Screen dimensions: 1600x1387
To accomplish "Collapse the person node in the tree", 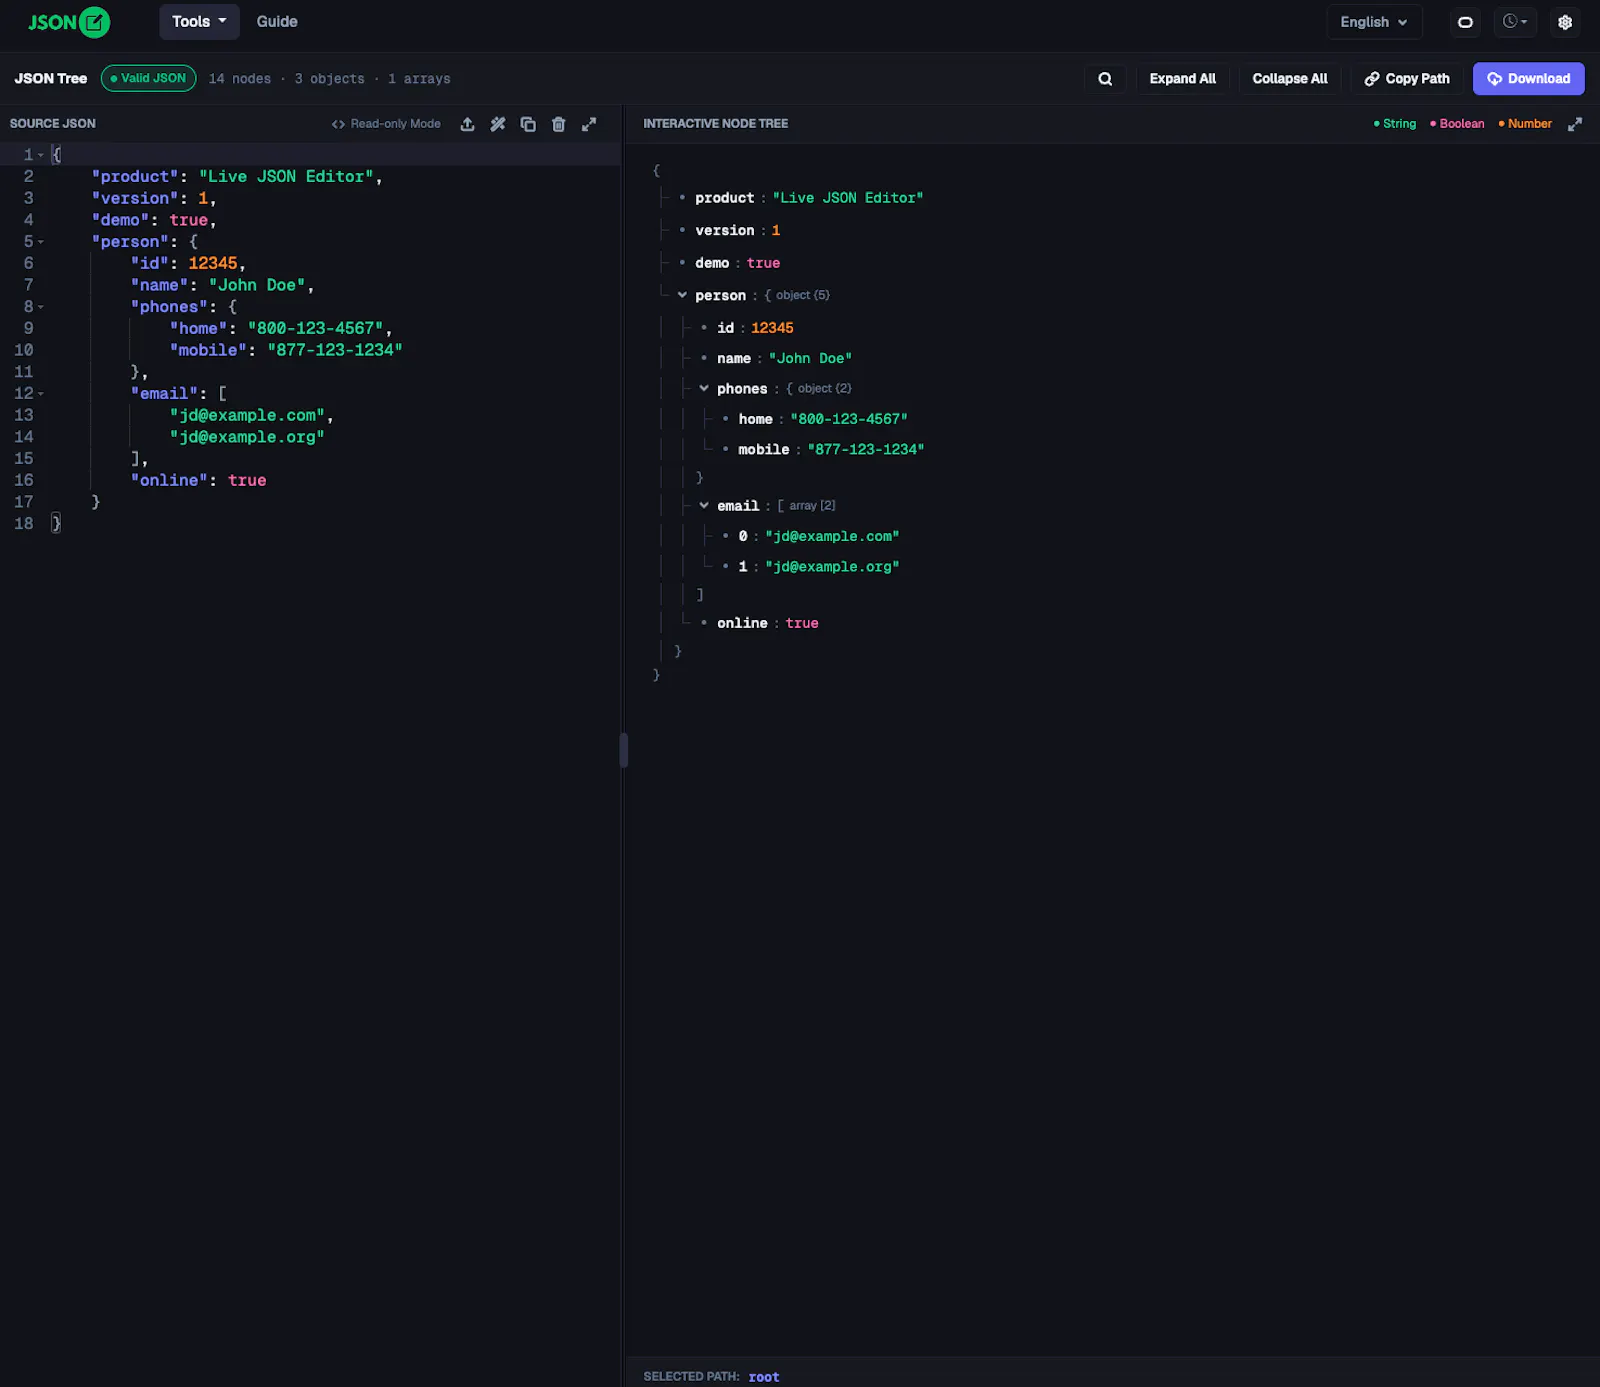I will coord(682,295).
